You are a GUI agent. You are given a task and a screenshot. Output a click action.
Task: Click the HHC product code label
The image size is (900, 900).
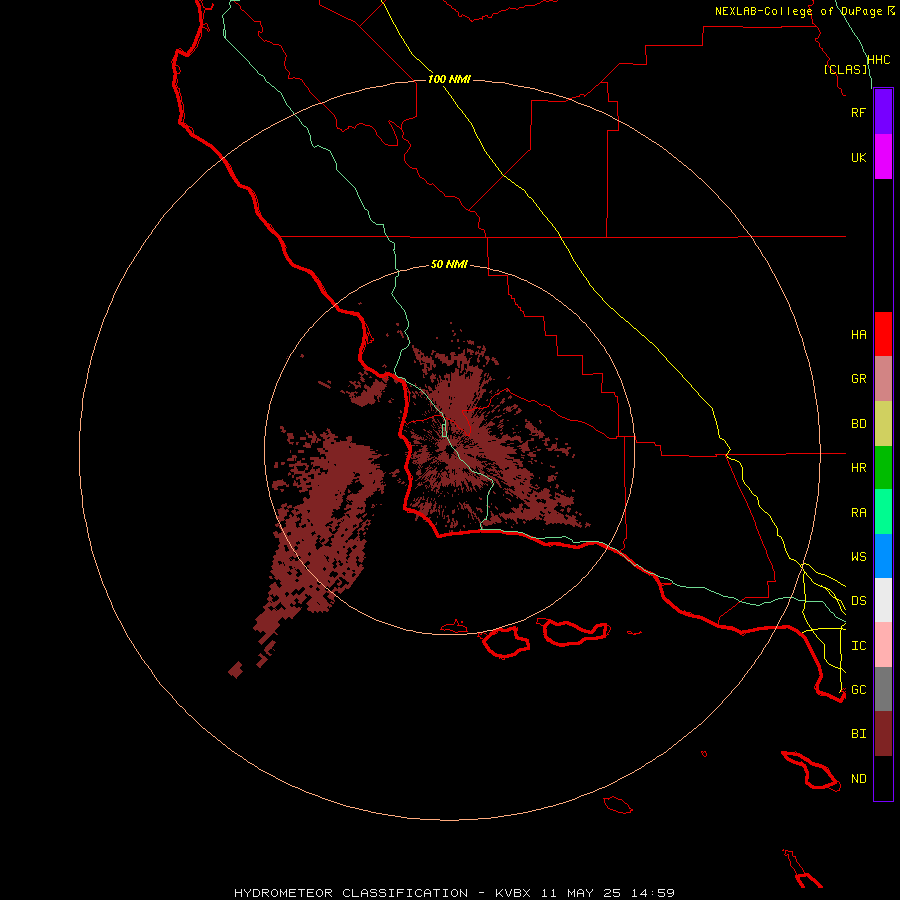[x=878, y=60]
